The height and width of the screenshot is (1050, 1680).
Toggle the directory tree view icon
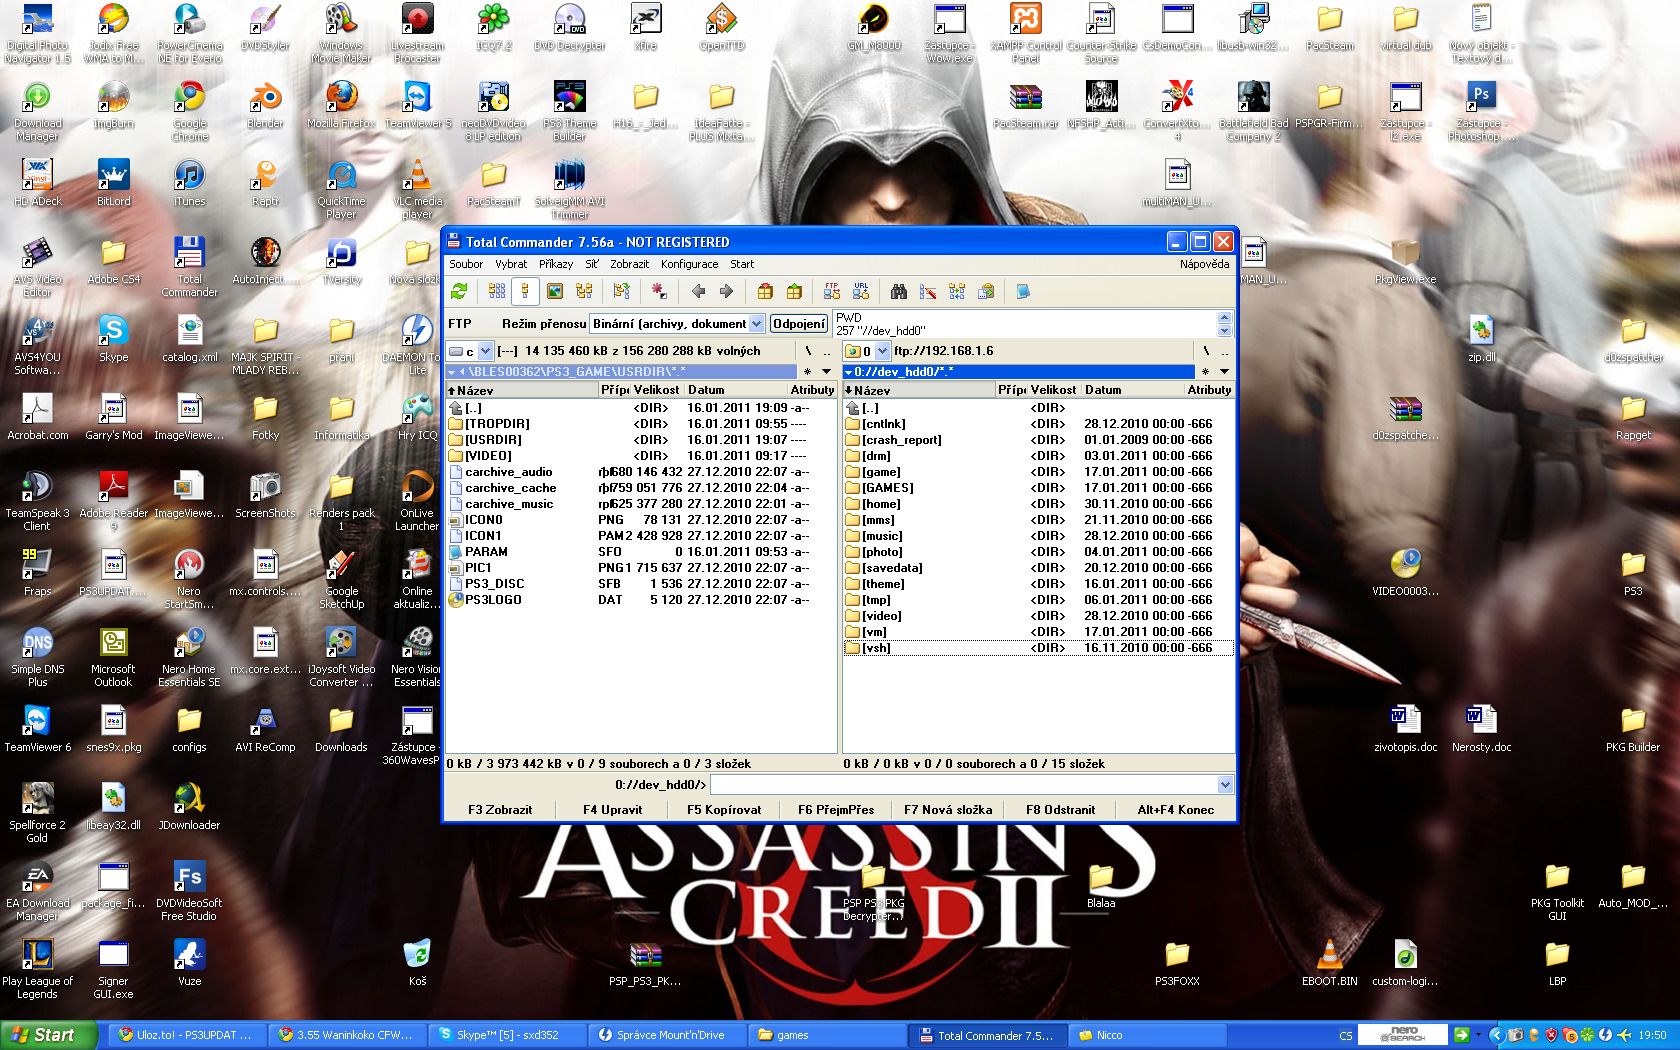(x=584, y=291)
